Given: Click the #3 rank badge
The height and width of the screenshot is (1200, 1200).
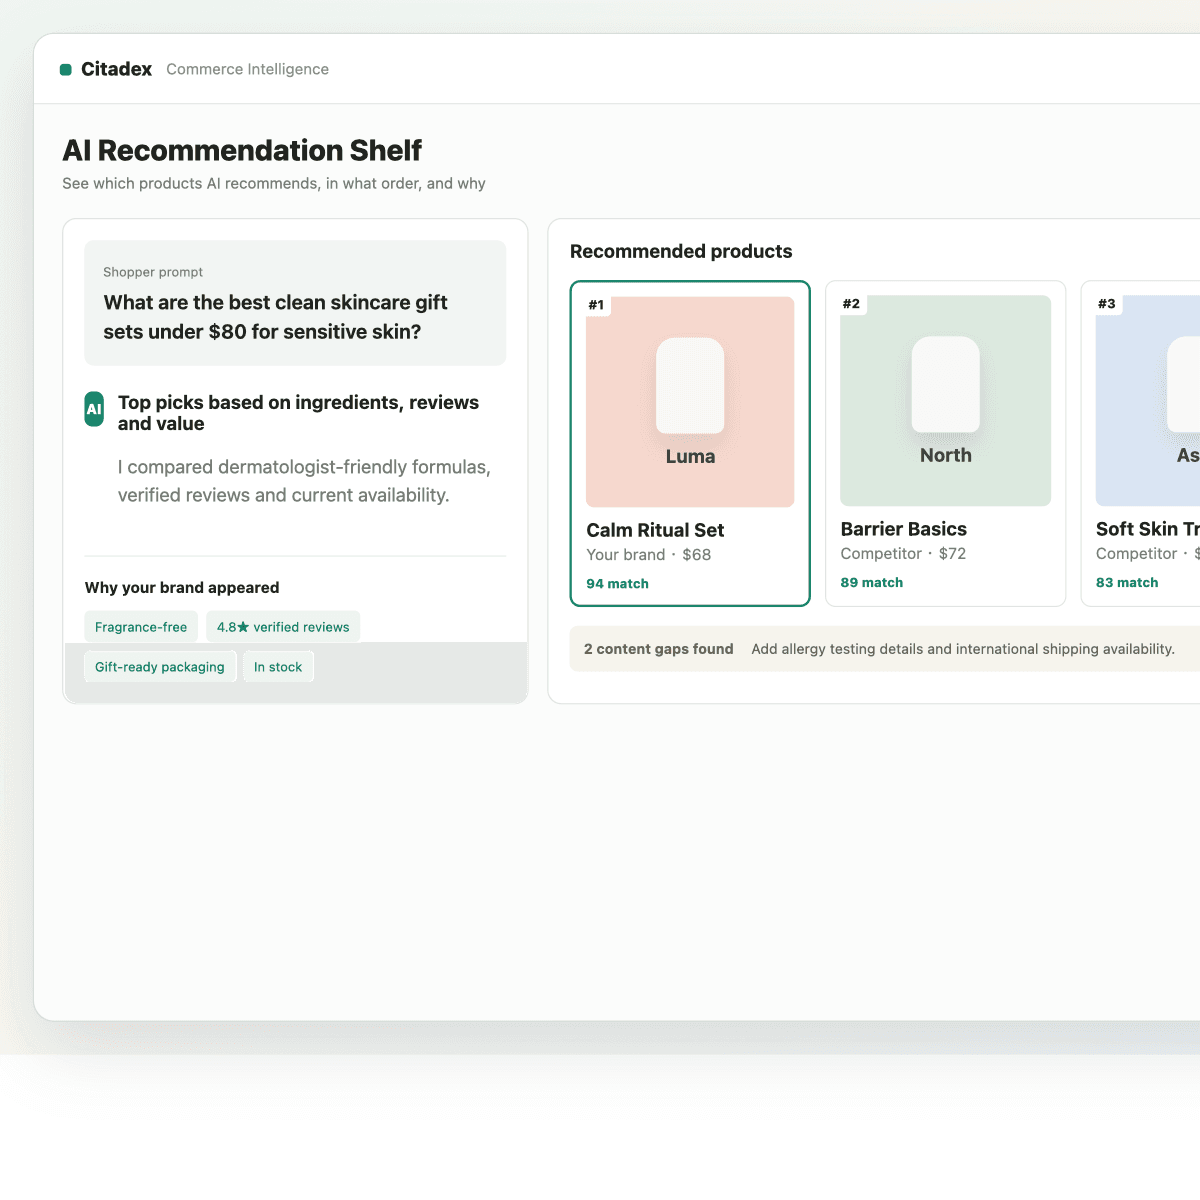Looking at the screenshot, I should pos(1107,304).
